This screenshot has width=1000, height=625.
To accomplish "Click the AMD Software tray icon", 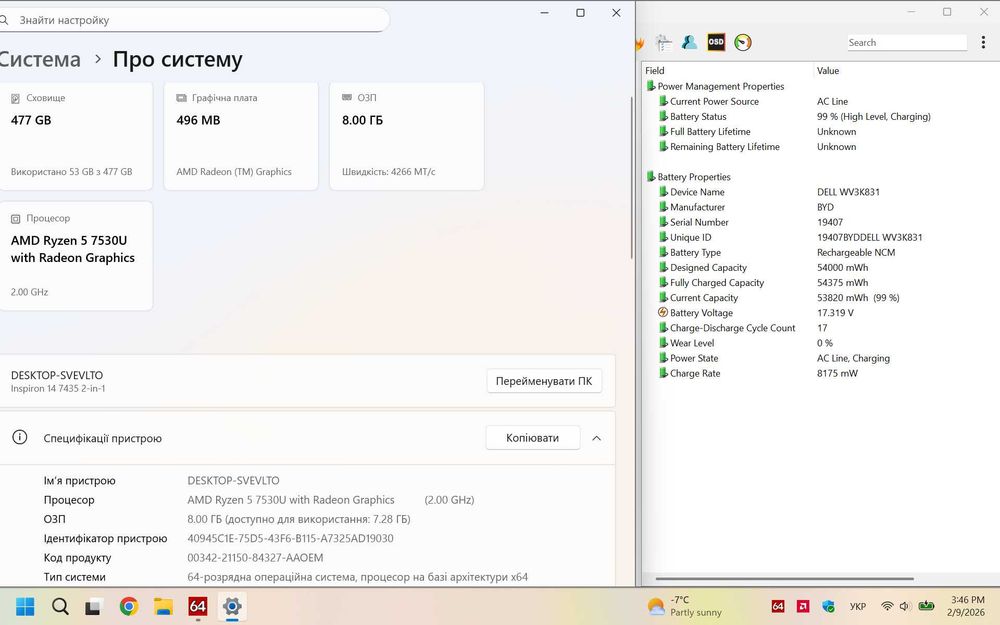I will (x=803, y=606).
